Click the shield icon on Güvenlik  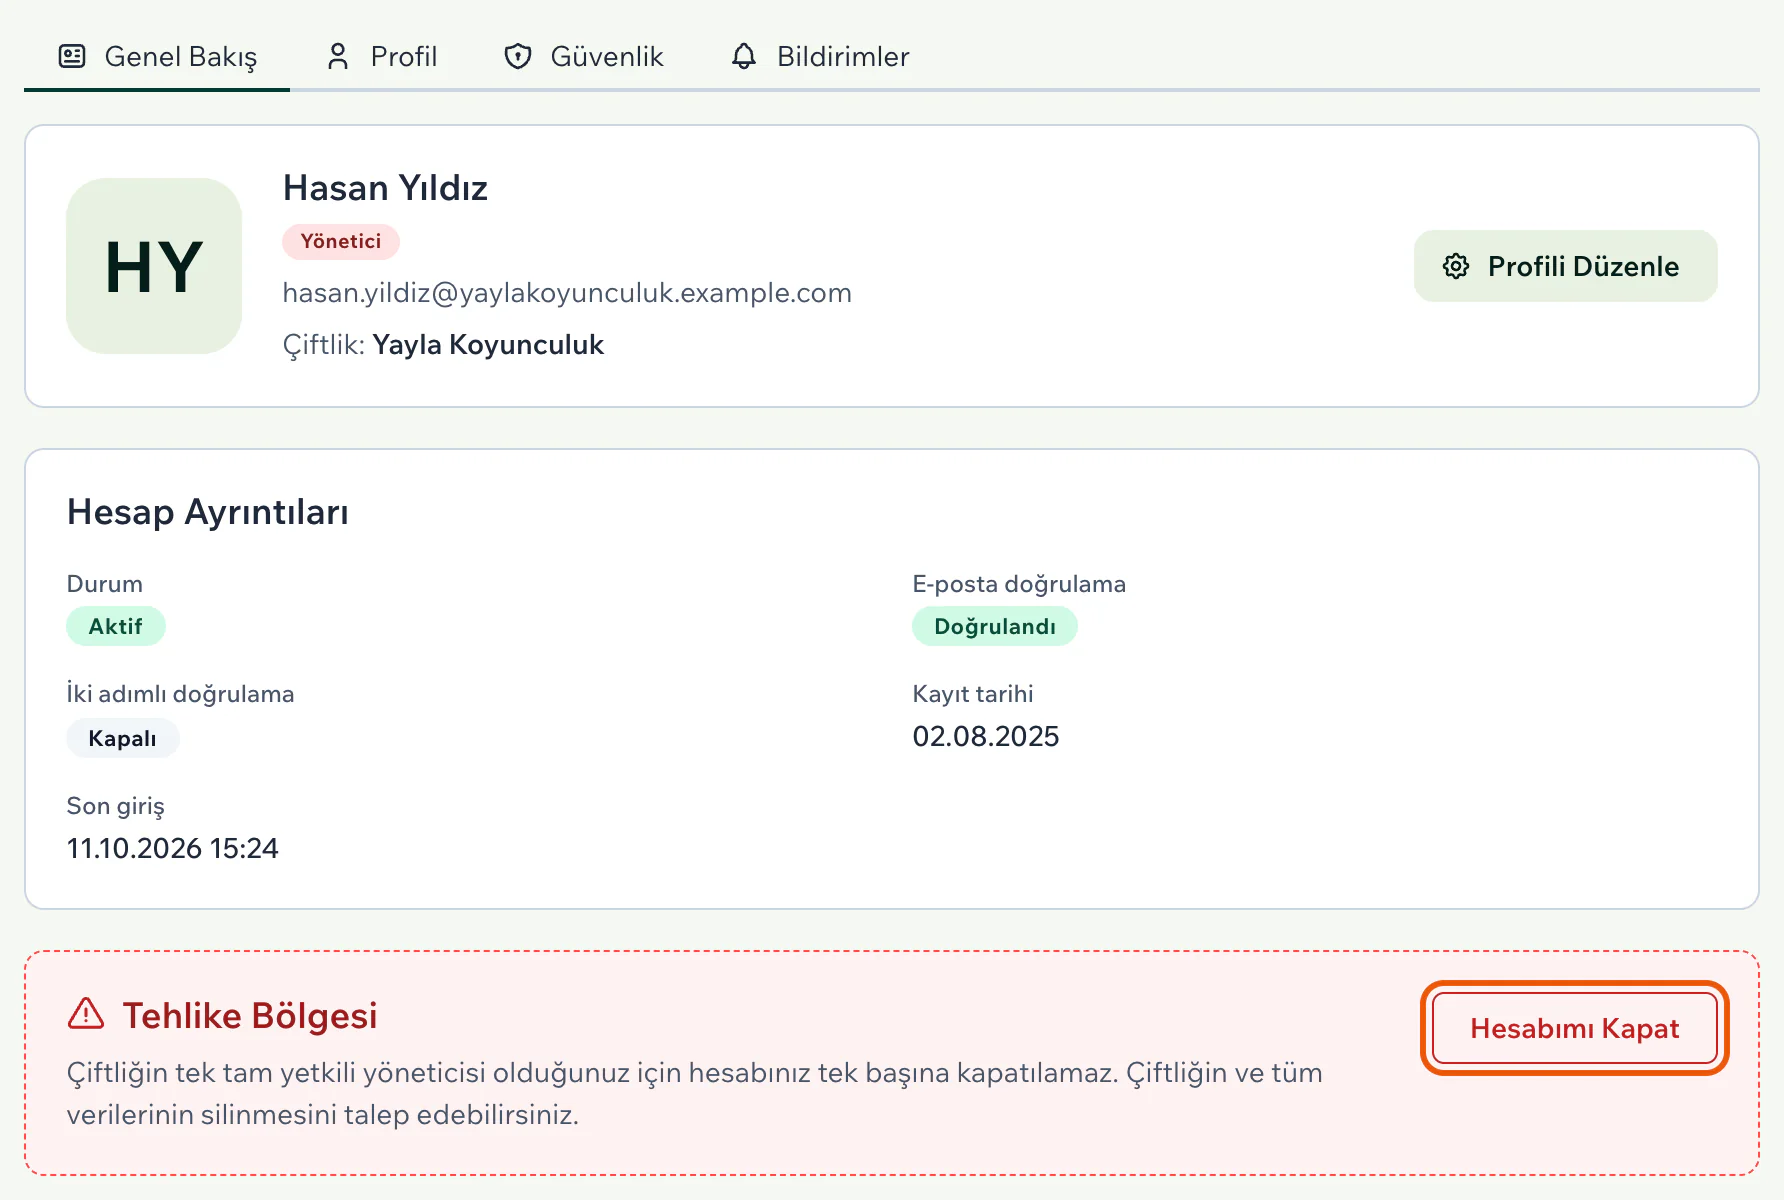(517, 57)
